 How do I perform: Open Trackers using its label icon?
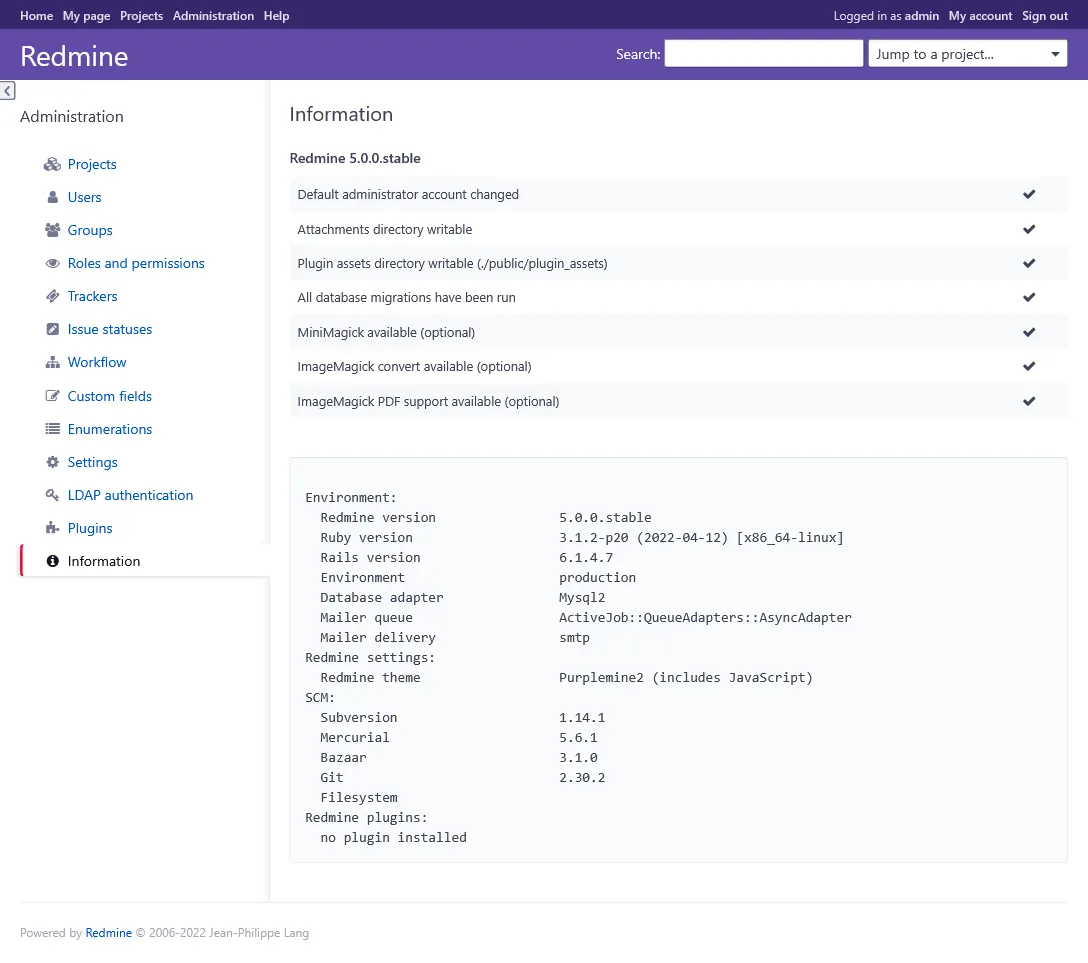point(52,296)
